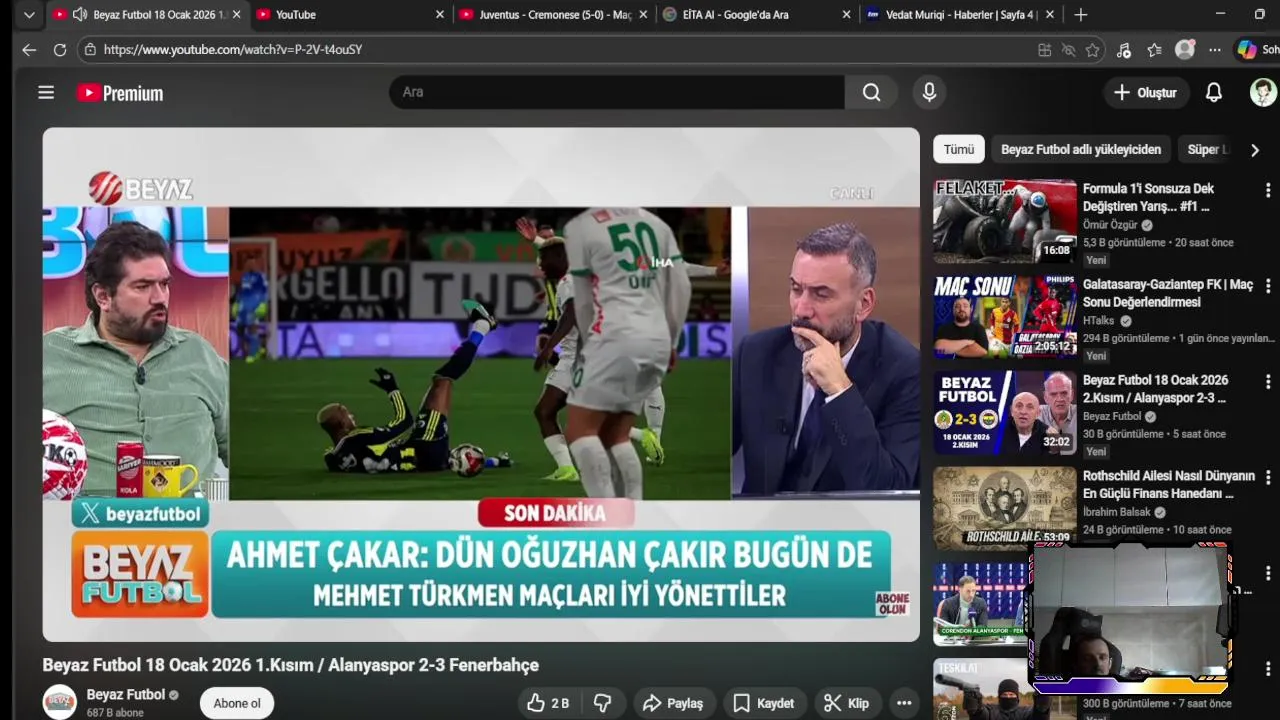Focus the Ara search field
The image size is (1280, 720).
tap(617, 92)
